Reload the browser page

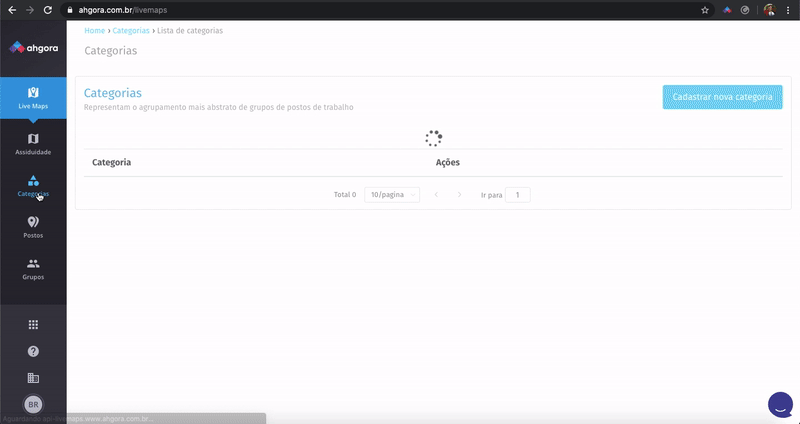pyautogui.click(x=47, y=10)
